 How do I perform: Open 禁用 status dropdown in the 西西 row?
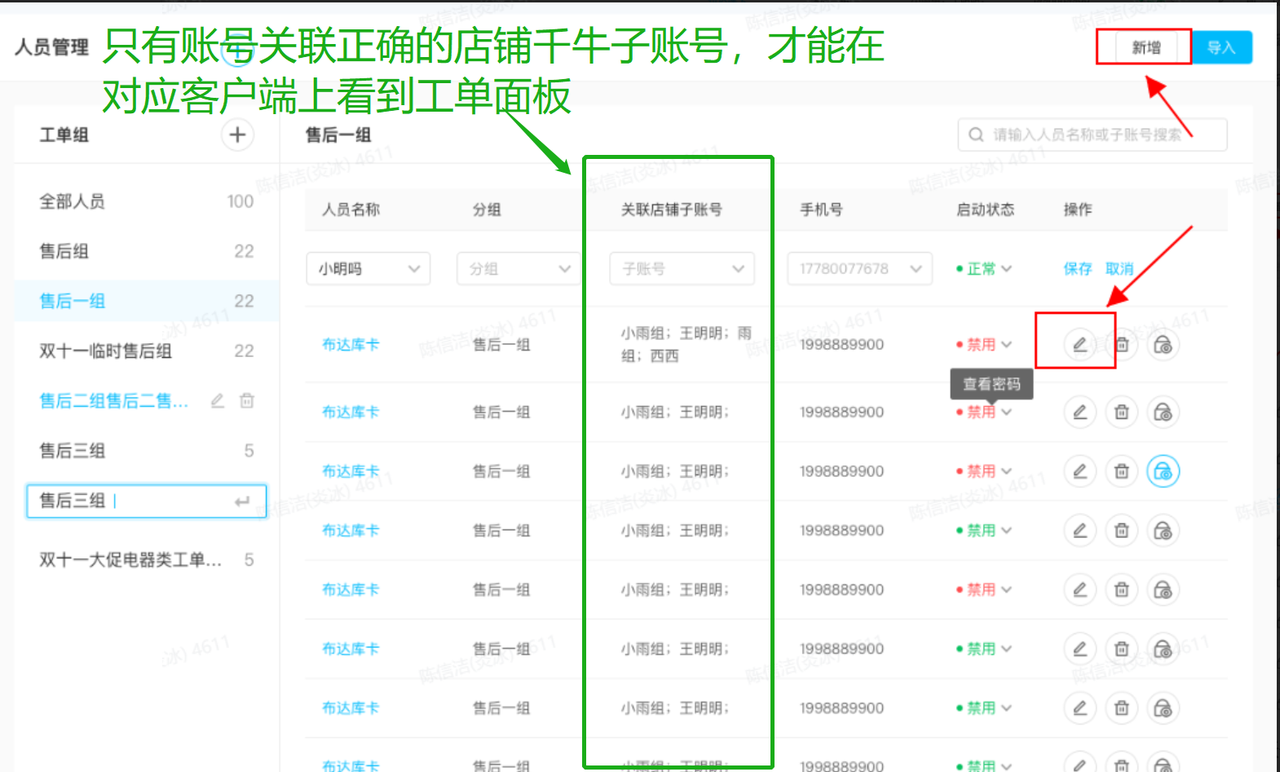point(984,345)
